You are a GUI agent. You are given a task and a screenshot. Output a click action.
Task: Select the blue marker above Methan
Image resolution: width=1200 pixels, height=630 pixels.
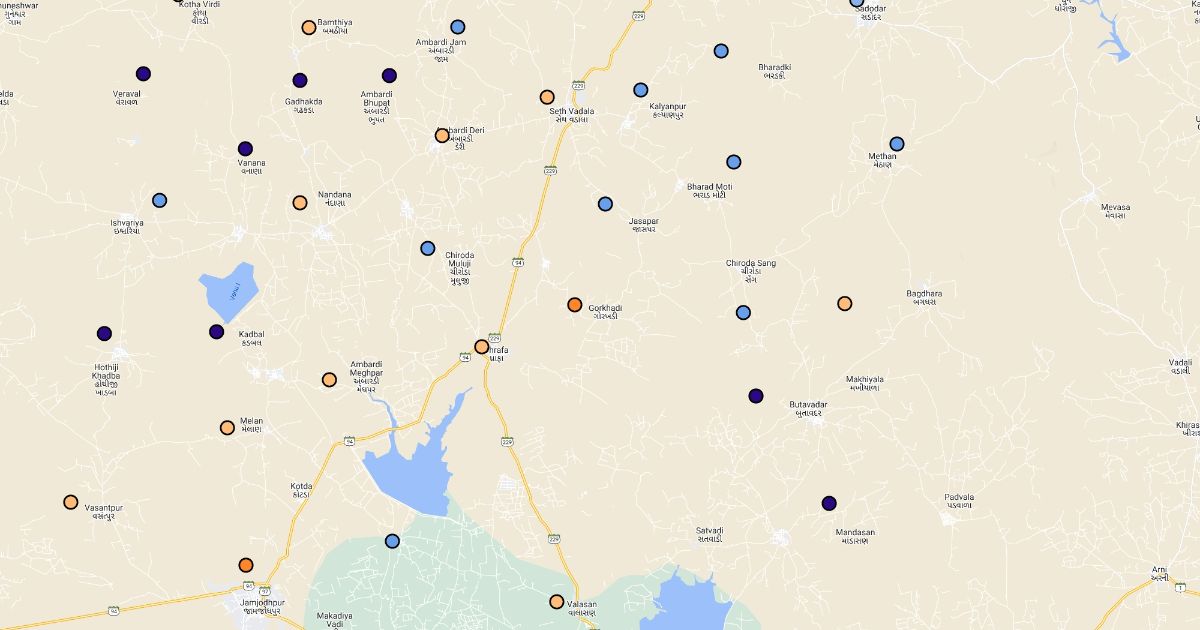click(897, 144)
